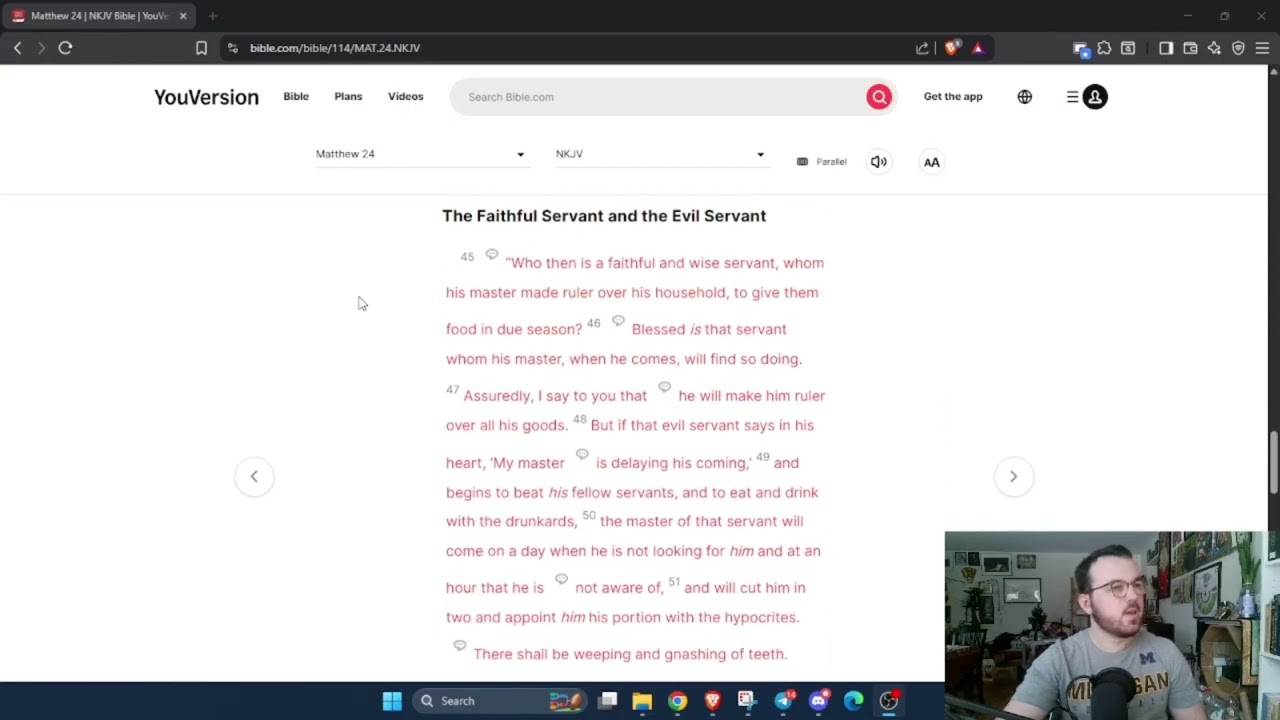Screen dimensions: 1280x720
Task: Click verse text 'Who then is a faithful'
Action: click(x=581, y=263)
